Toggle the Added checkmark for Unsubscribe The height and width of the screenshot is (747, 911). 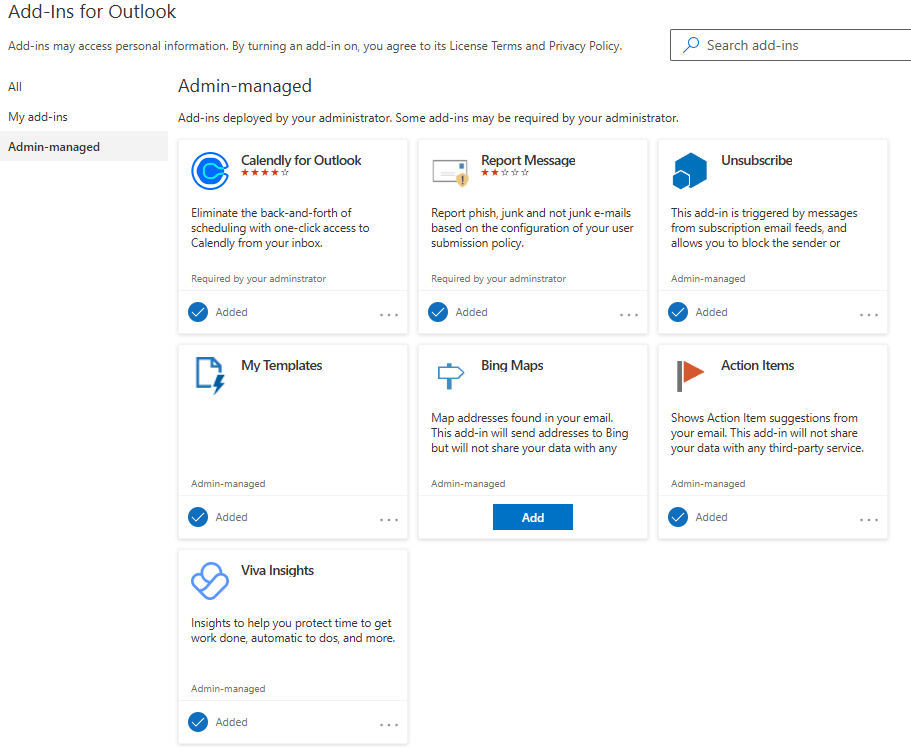click(678, 312)
